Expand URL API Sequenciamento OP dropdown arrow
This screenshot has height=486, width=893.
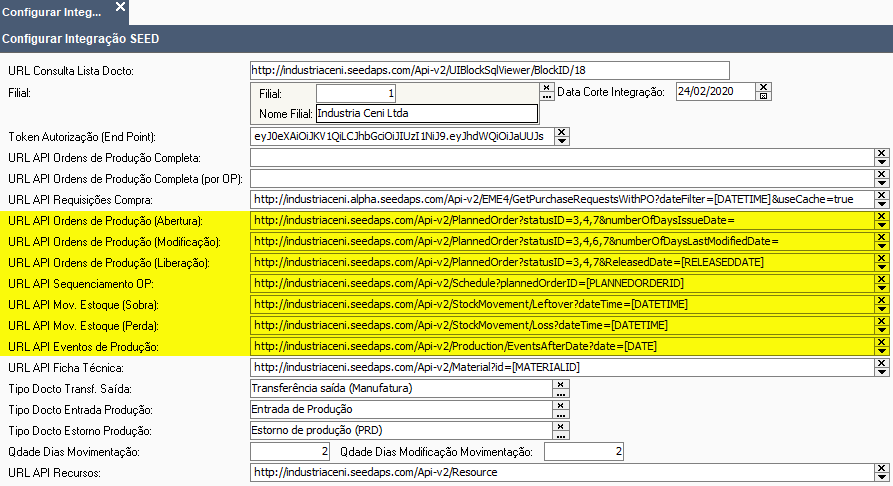click(x=882, y=288)
